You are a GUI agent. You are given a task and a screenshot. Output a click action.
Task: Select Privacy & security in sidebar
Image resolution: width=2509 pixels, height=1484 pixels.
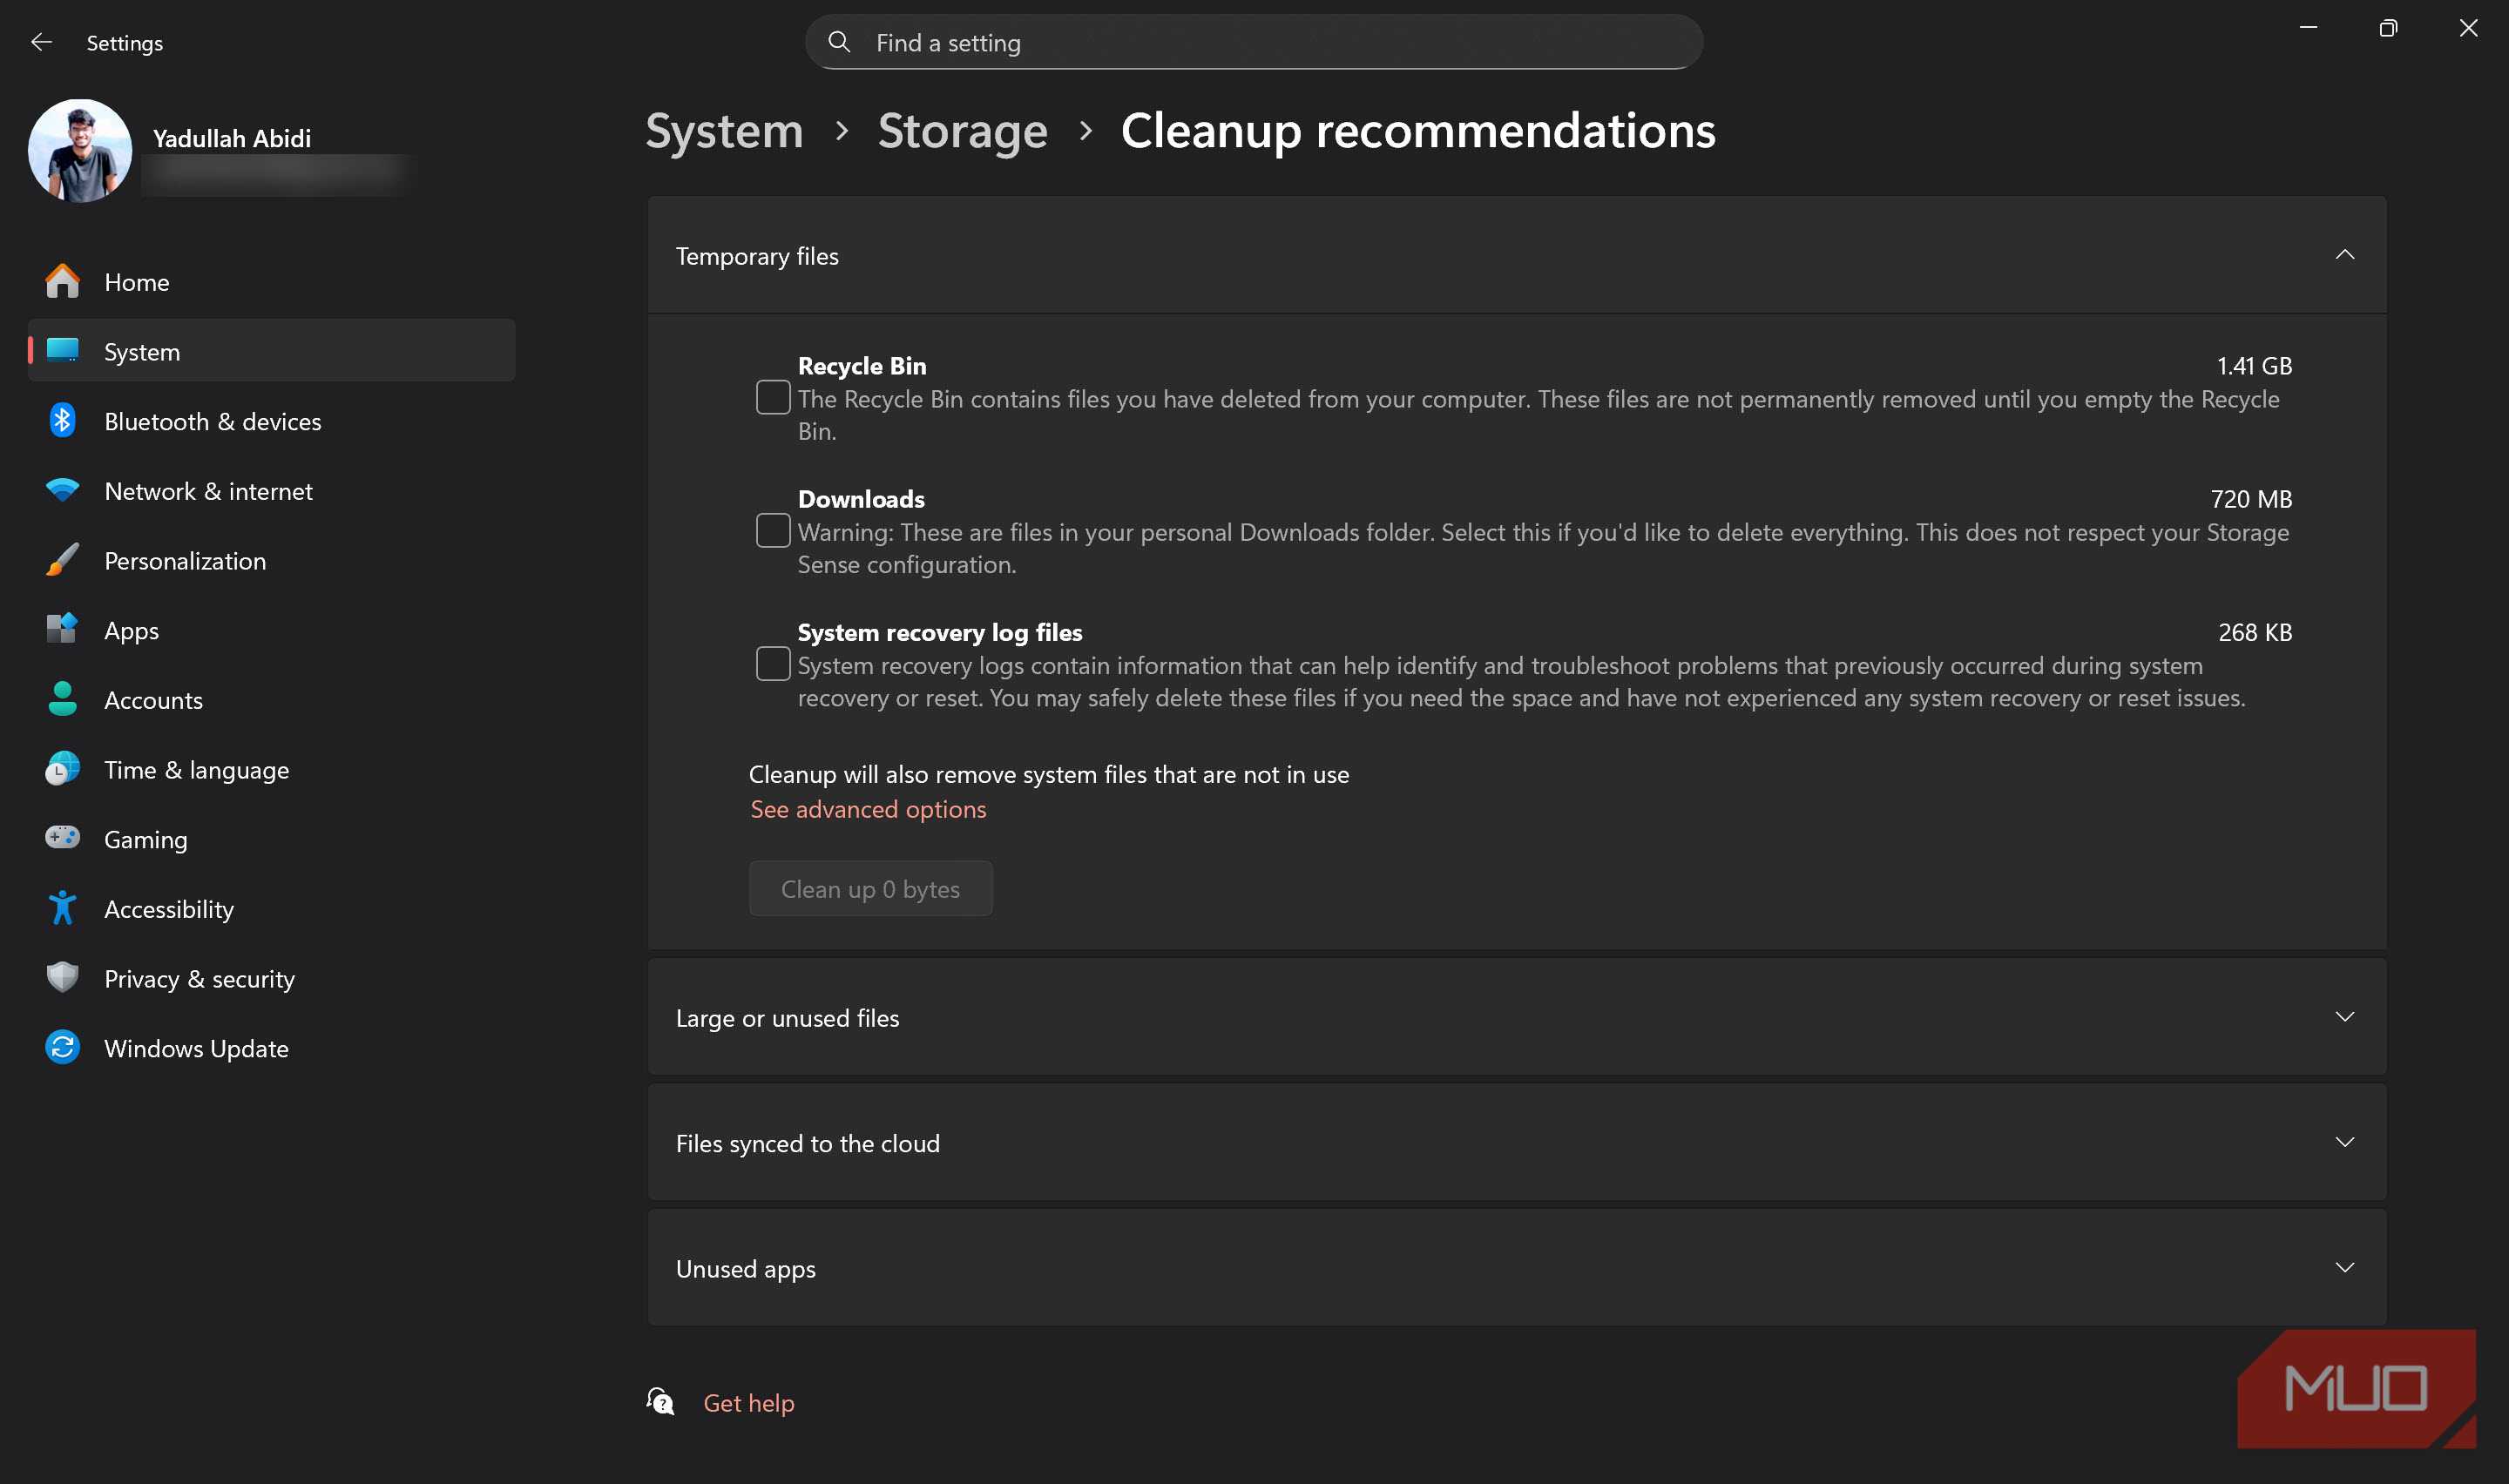[x=272, y=978]
